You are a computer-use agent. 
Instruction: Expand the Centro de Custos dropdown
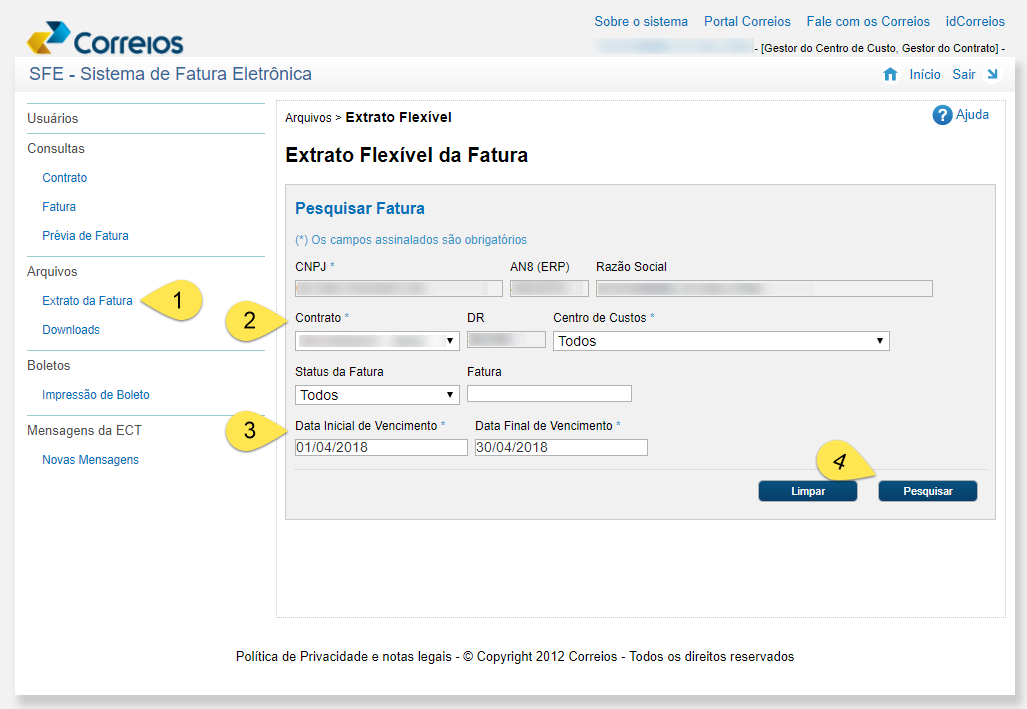[x=721, y=341]
